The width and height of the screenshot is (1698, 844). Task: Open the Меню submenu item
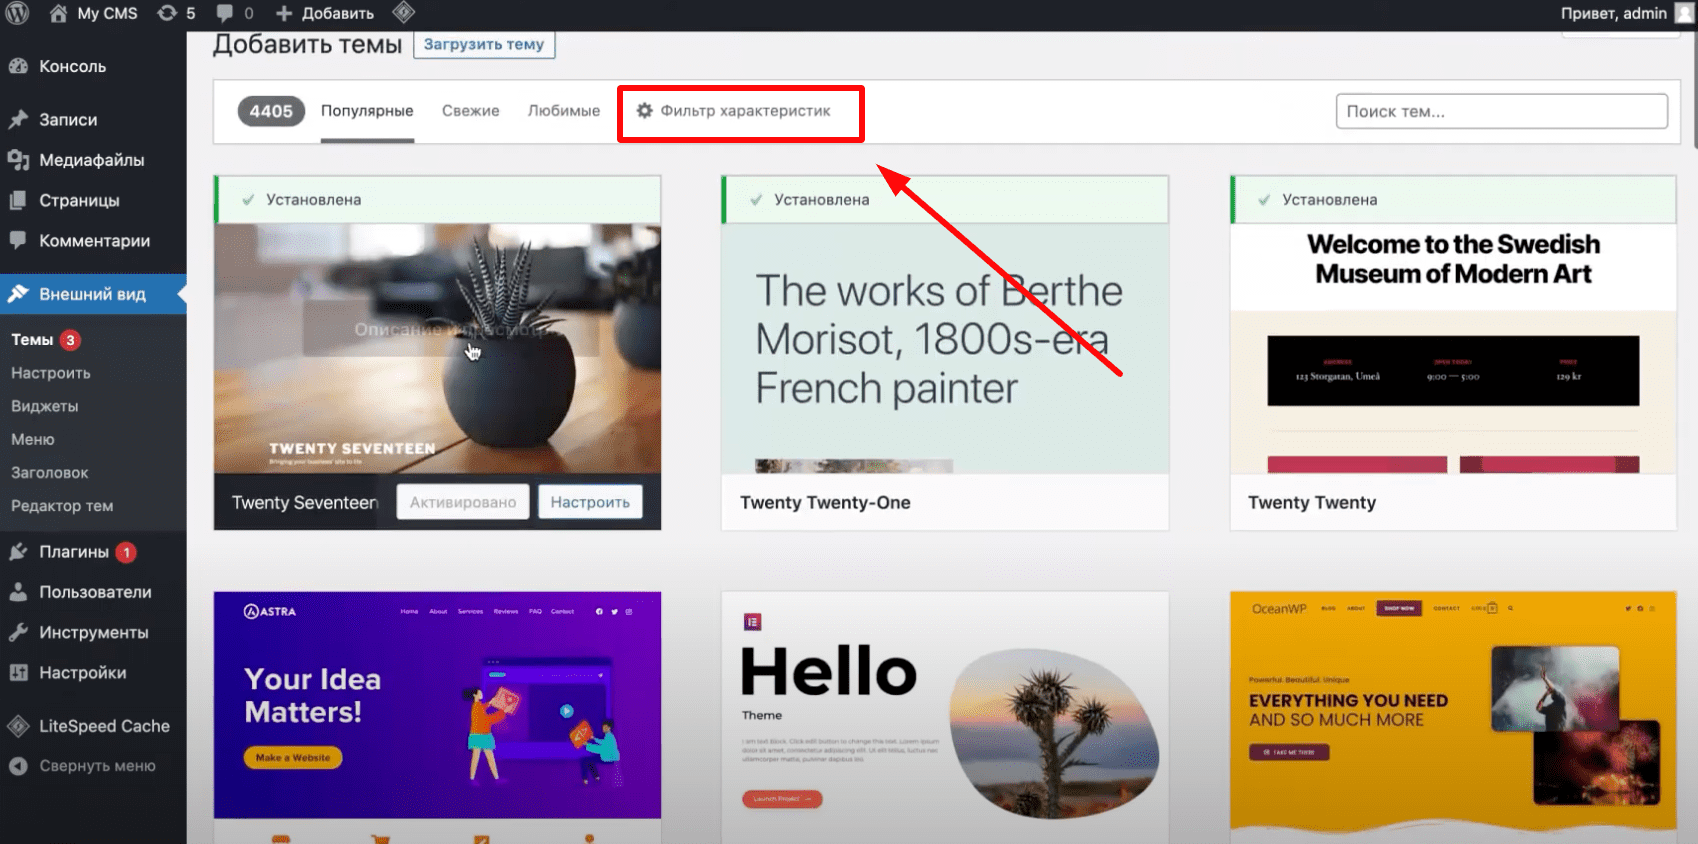(33, 439)
